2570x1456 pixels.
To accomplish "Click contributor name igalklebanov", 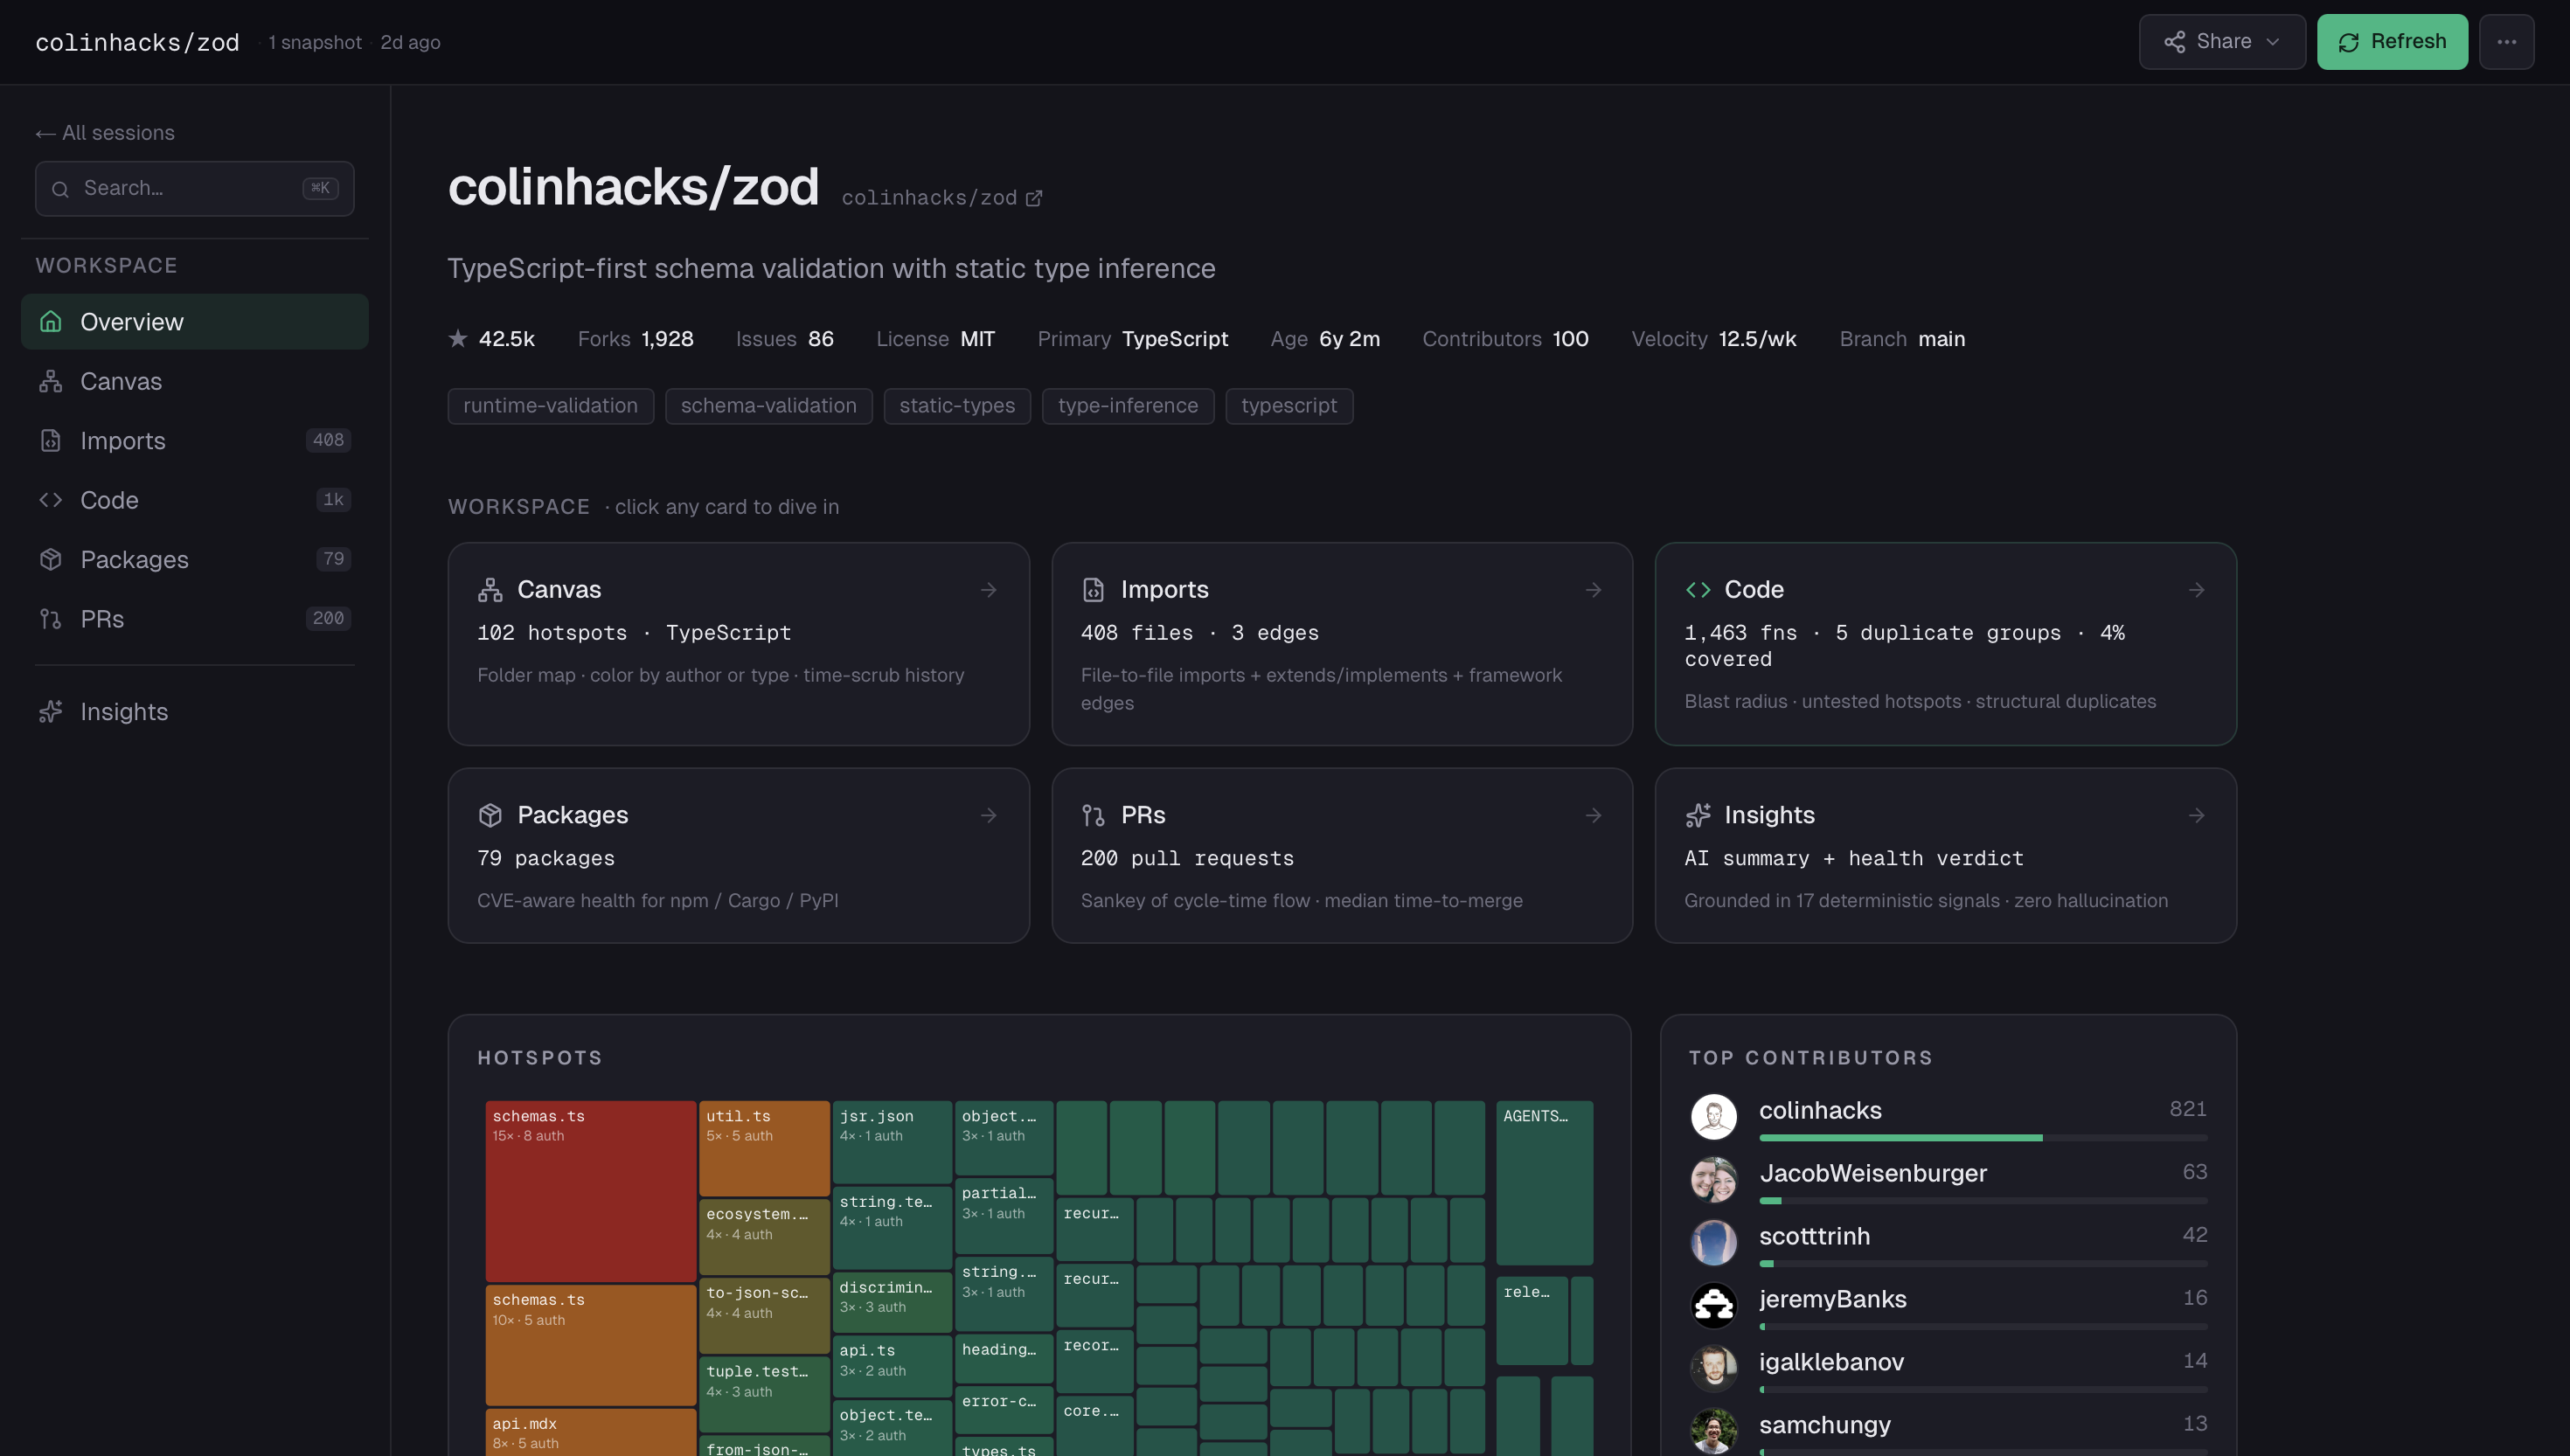I will (x=1831, y=1363).
